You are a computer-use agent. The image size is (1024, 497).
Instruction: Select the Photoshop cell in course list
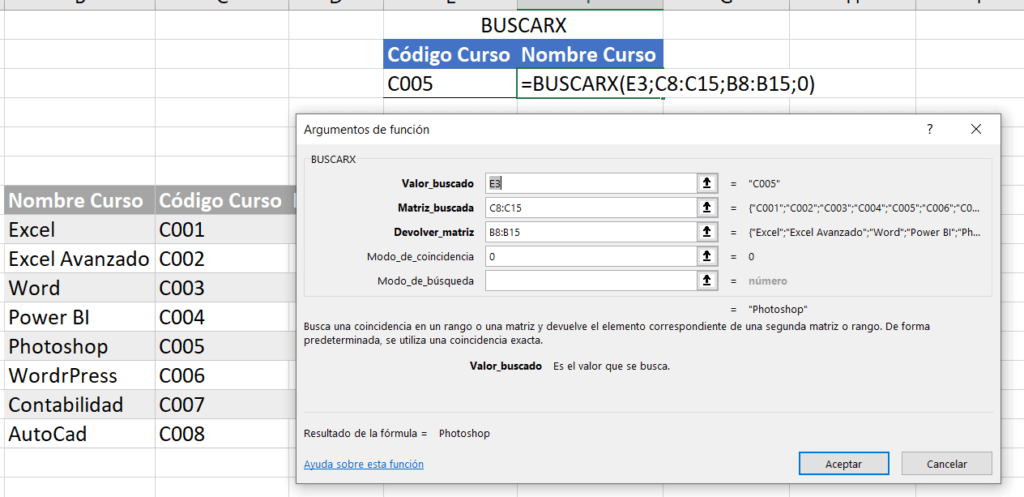click(x=78, y=347)
